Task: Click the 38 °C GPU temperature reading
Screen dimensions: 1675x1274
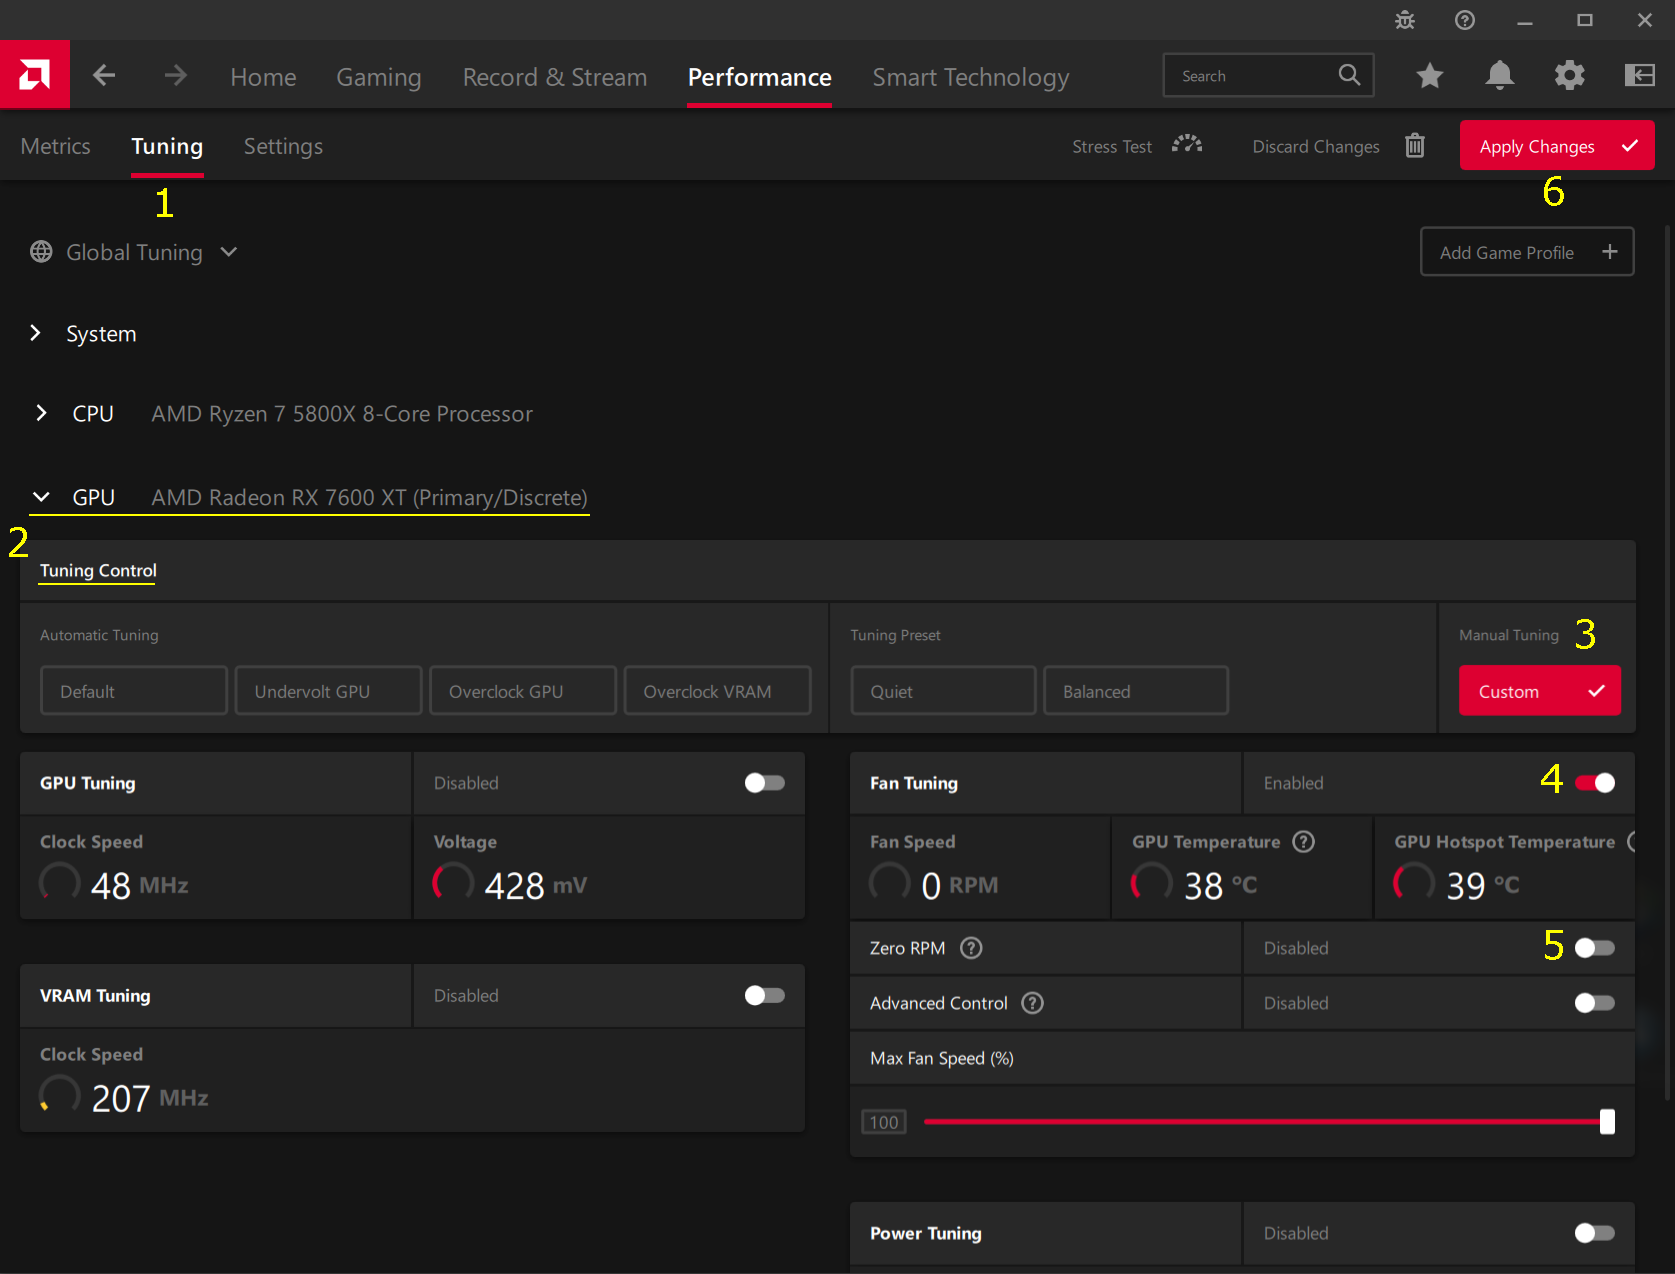Action: point(1221,885)
